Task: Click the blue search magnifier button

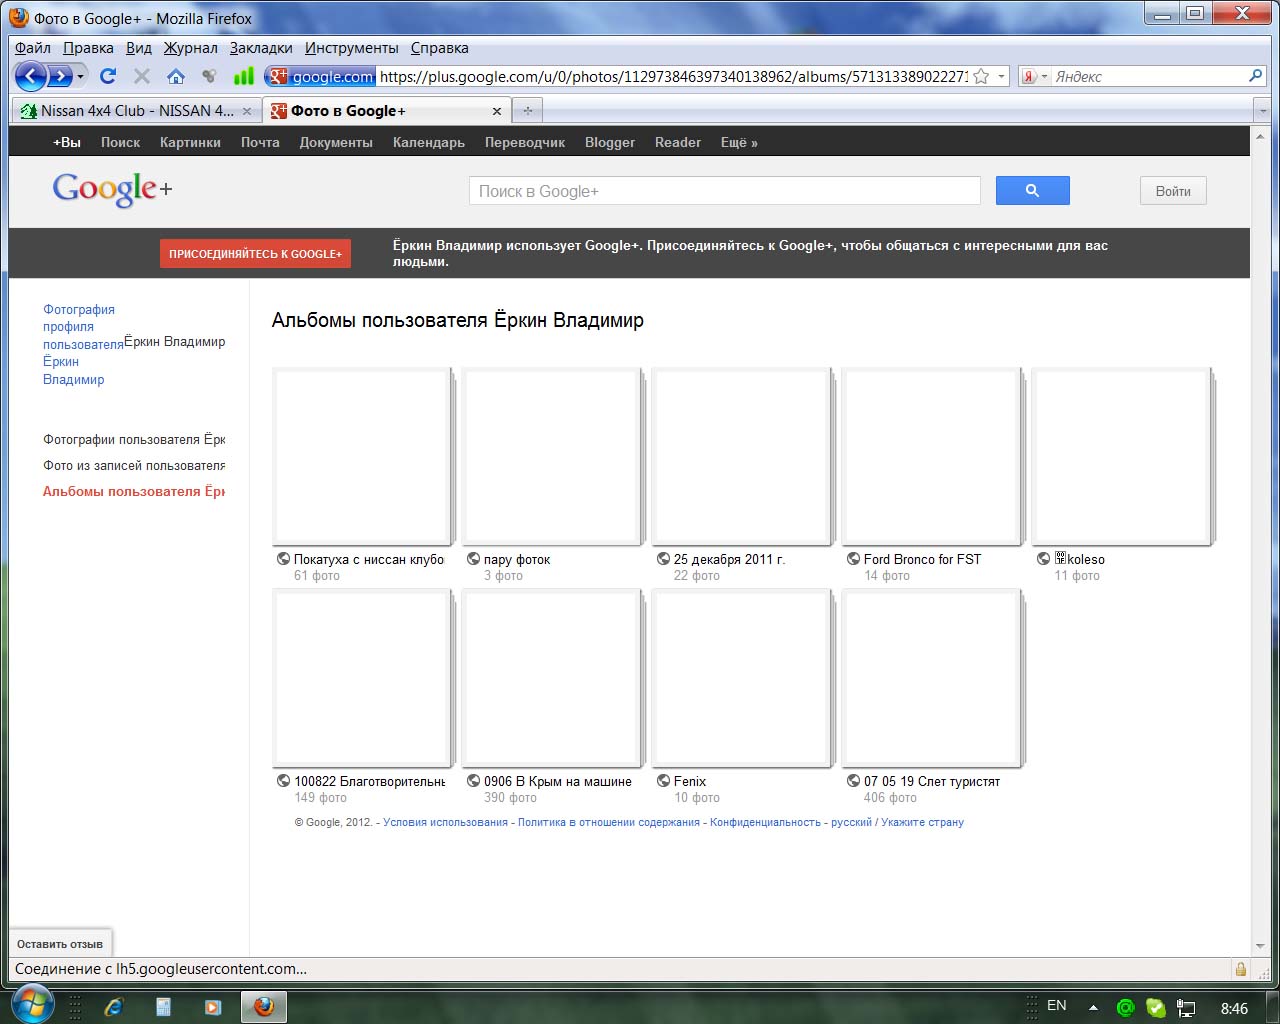Action: pyautogui.click(x=1033, y=191)
